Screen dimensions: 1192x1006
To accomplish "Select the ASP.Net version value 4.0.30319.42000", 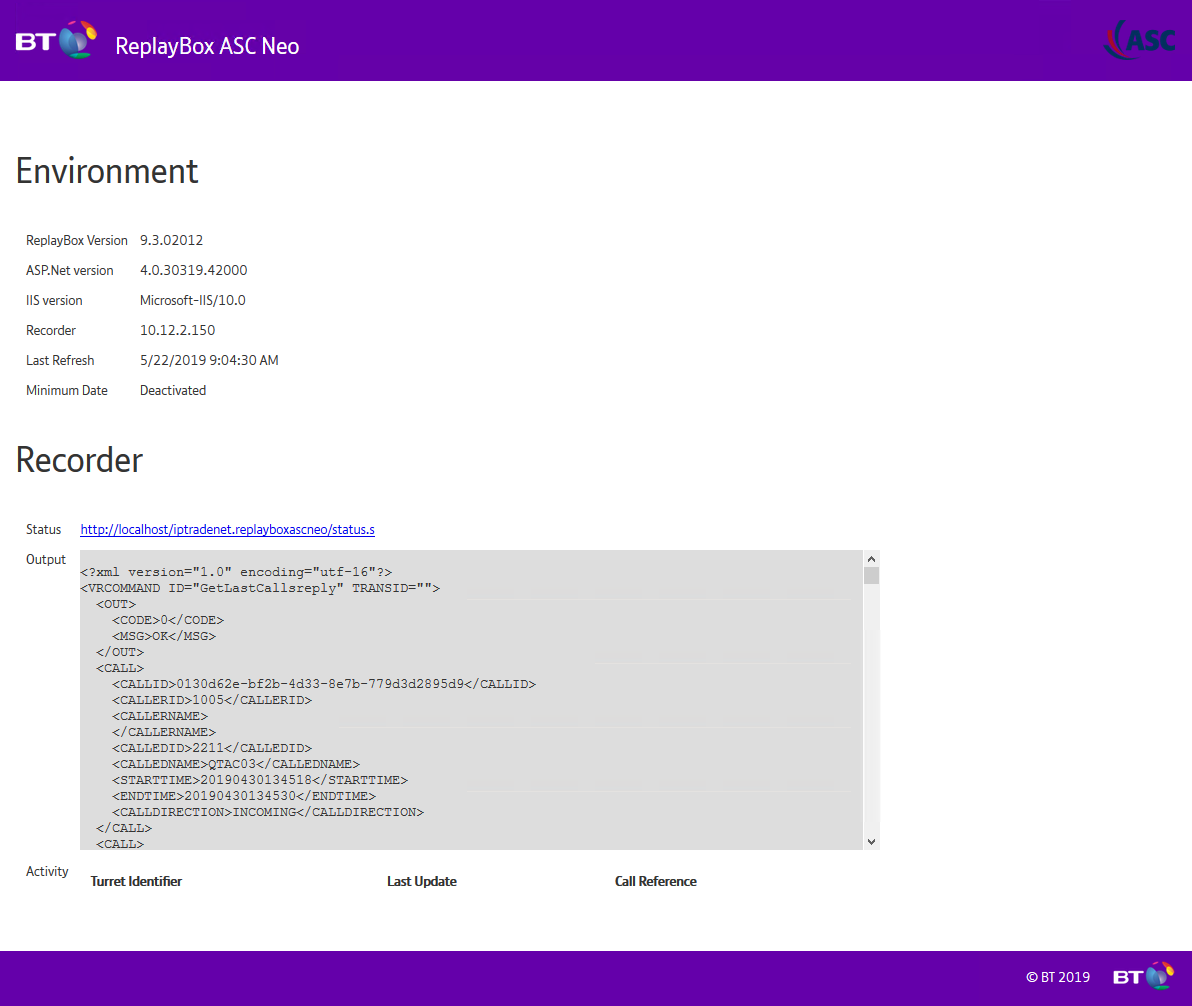I will tap(193, 270).
